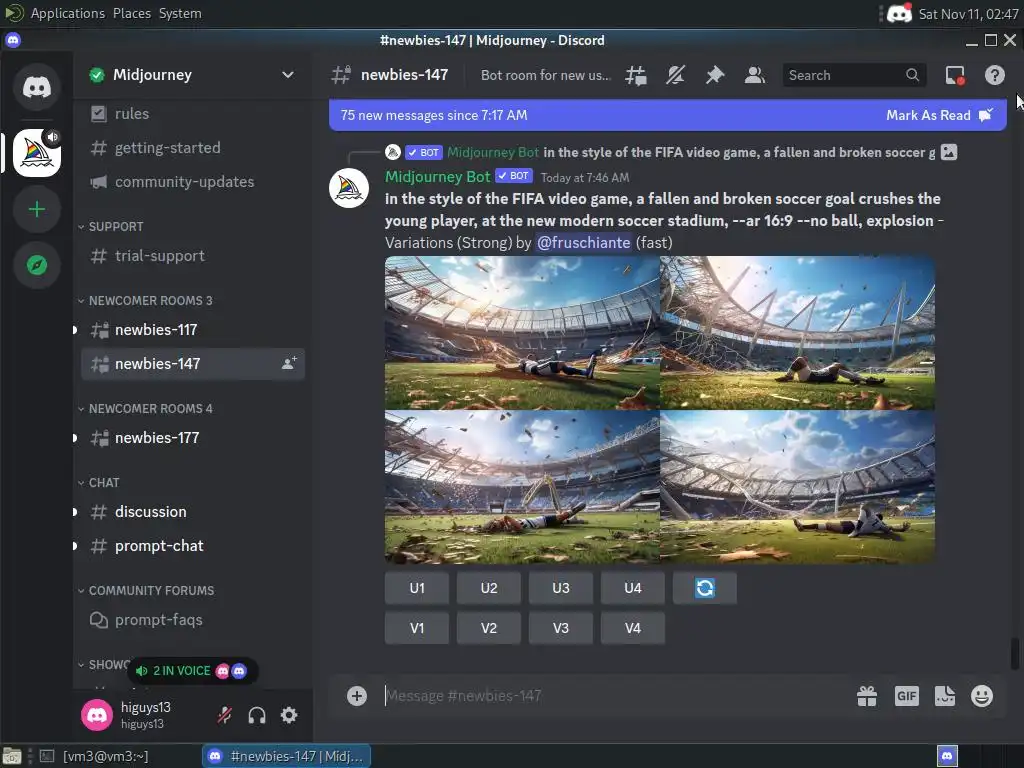Viewport: 1024px width, 768px height.
Task: Select the Midjourney server sailboat icon
Action: (37, 153)
